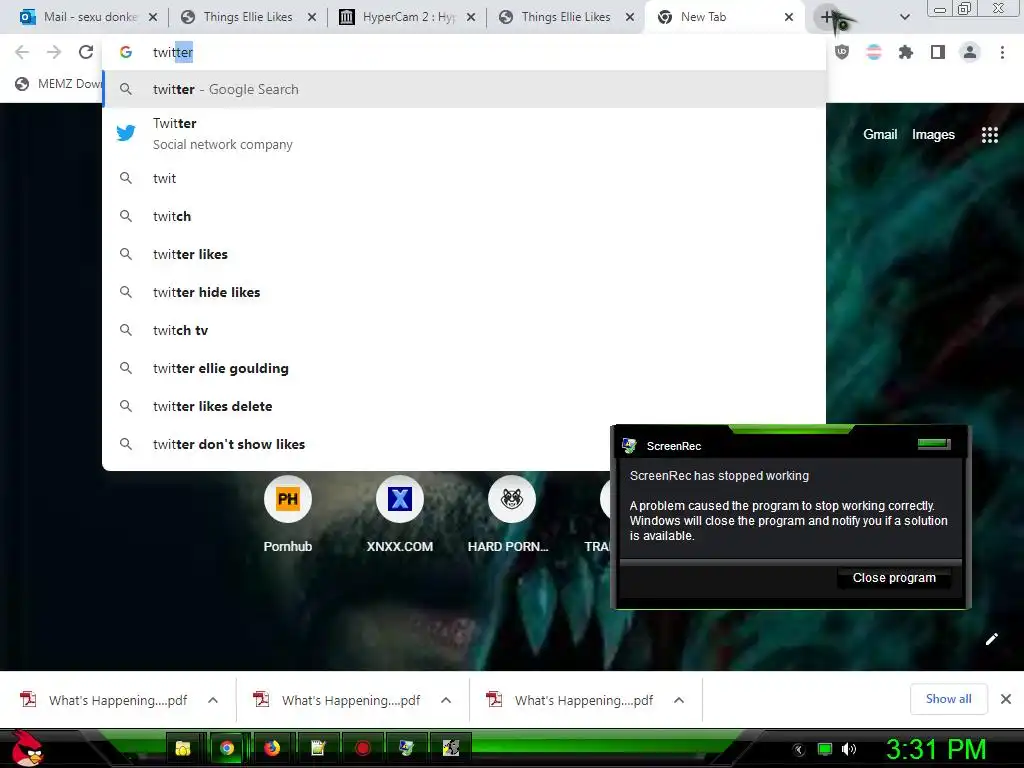The height and width of the screenshot is (768, 1024).
Task: Click the ScreenRec dialog green close bar
Action: 934,444
